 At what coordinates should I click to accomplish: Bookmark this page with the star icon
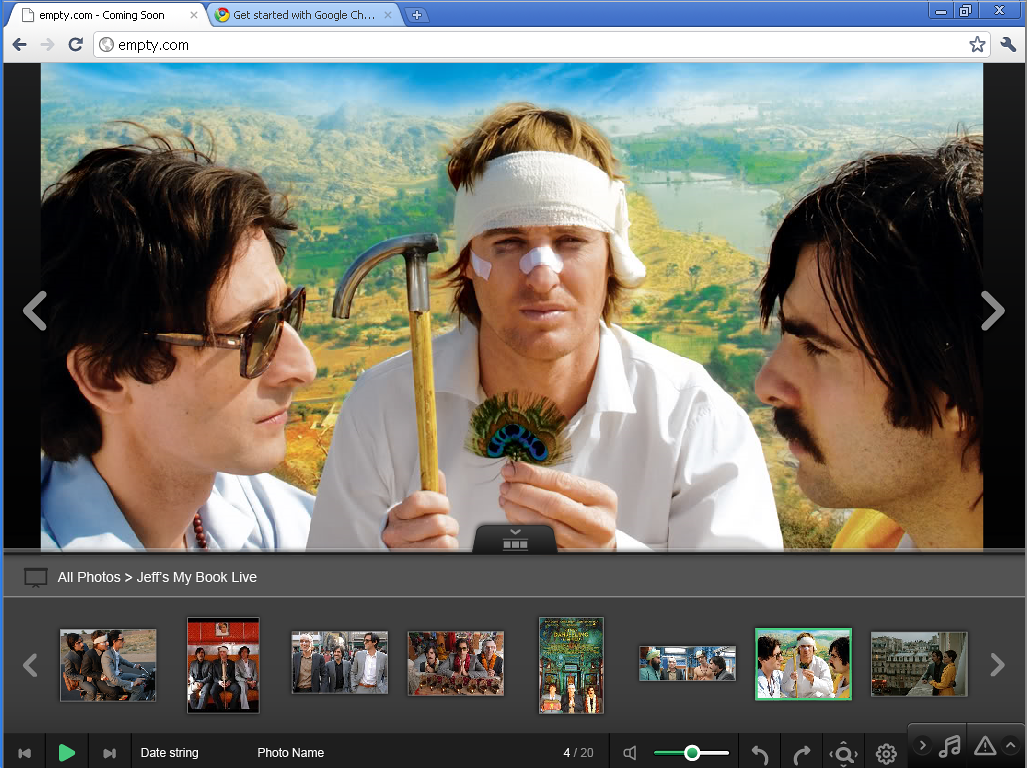click(x=977, y=45)
